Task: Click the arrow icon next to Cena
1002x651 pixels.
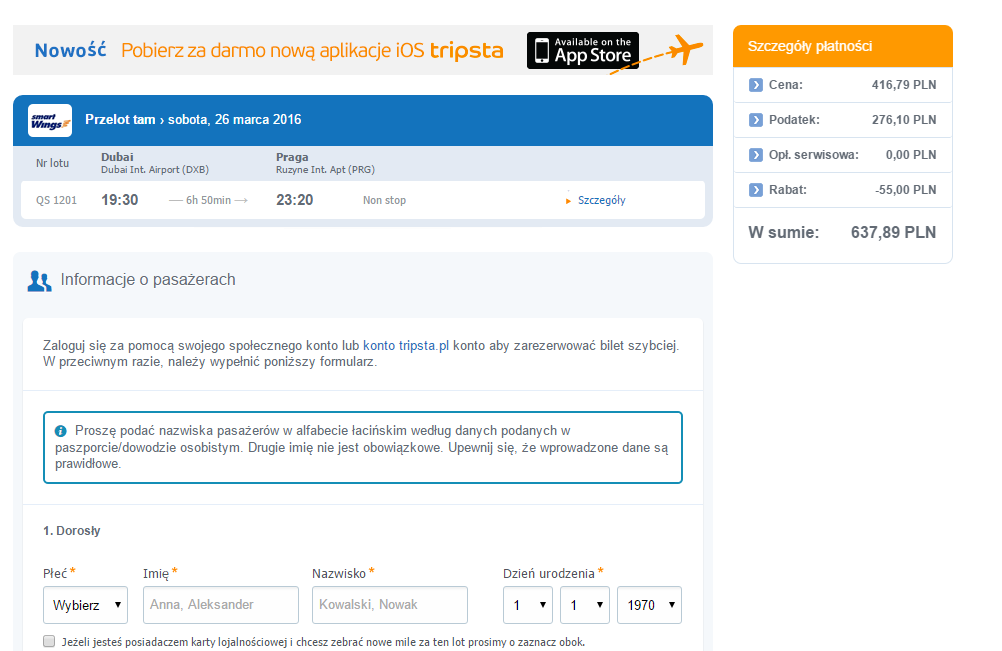Action: pos(755,85)
